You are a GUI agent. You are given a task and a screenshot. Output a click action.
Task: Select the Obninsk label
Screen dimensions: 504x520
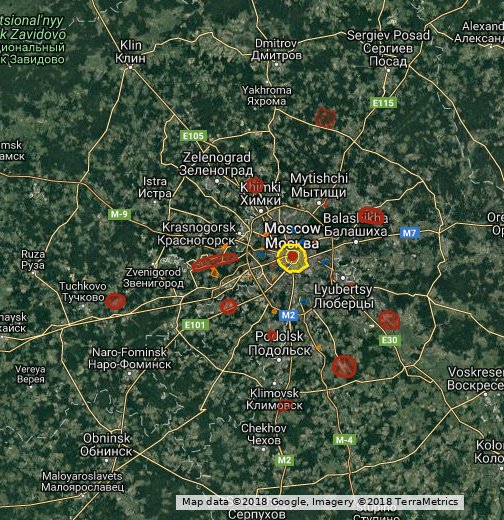point(106,445)
